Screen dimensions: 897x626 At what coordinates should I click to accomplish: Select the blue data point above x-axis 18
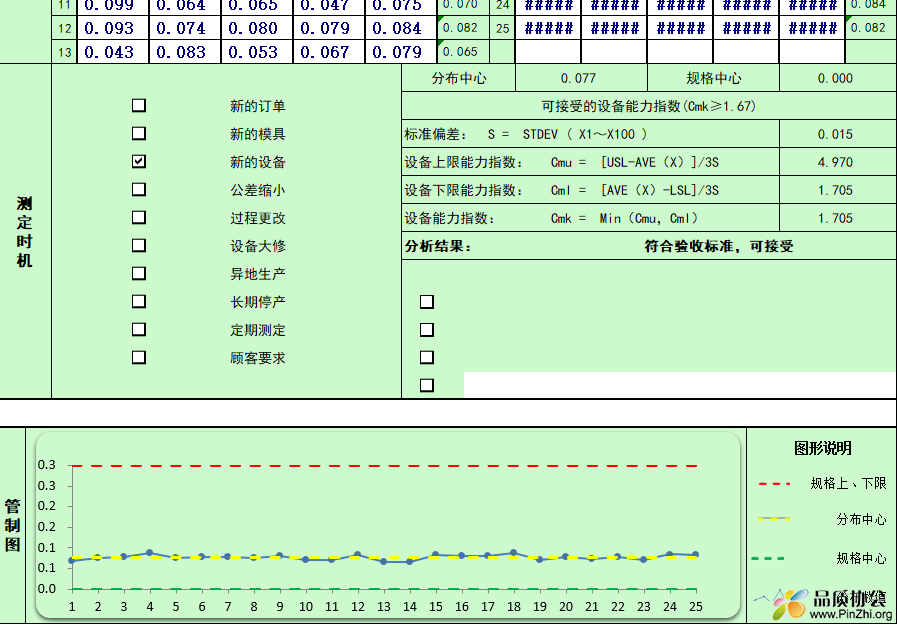tap(513, 553)
